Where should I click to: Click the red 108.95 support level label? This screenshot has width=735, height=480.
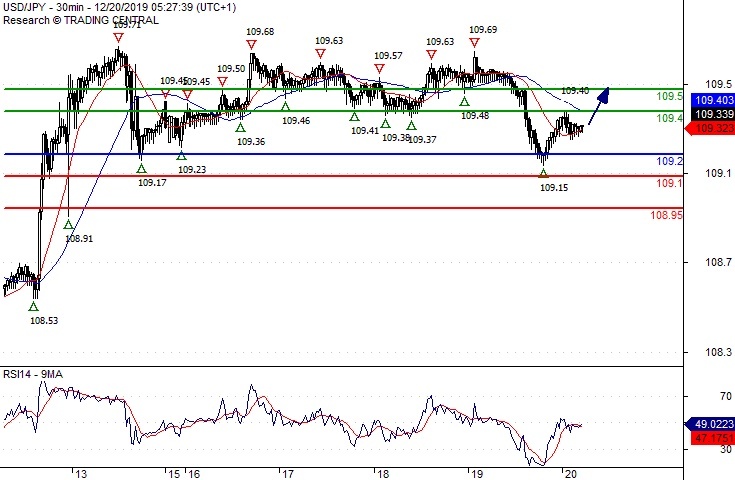(x=667, y=215)
